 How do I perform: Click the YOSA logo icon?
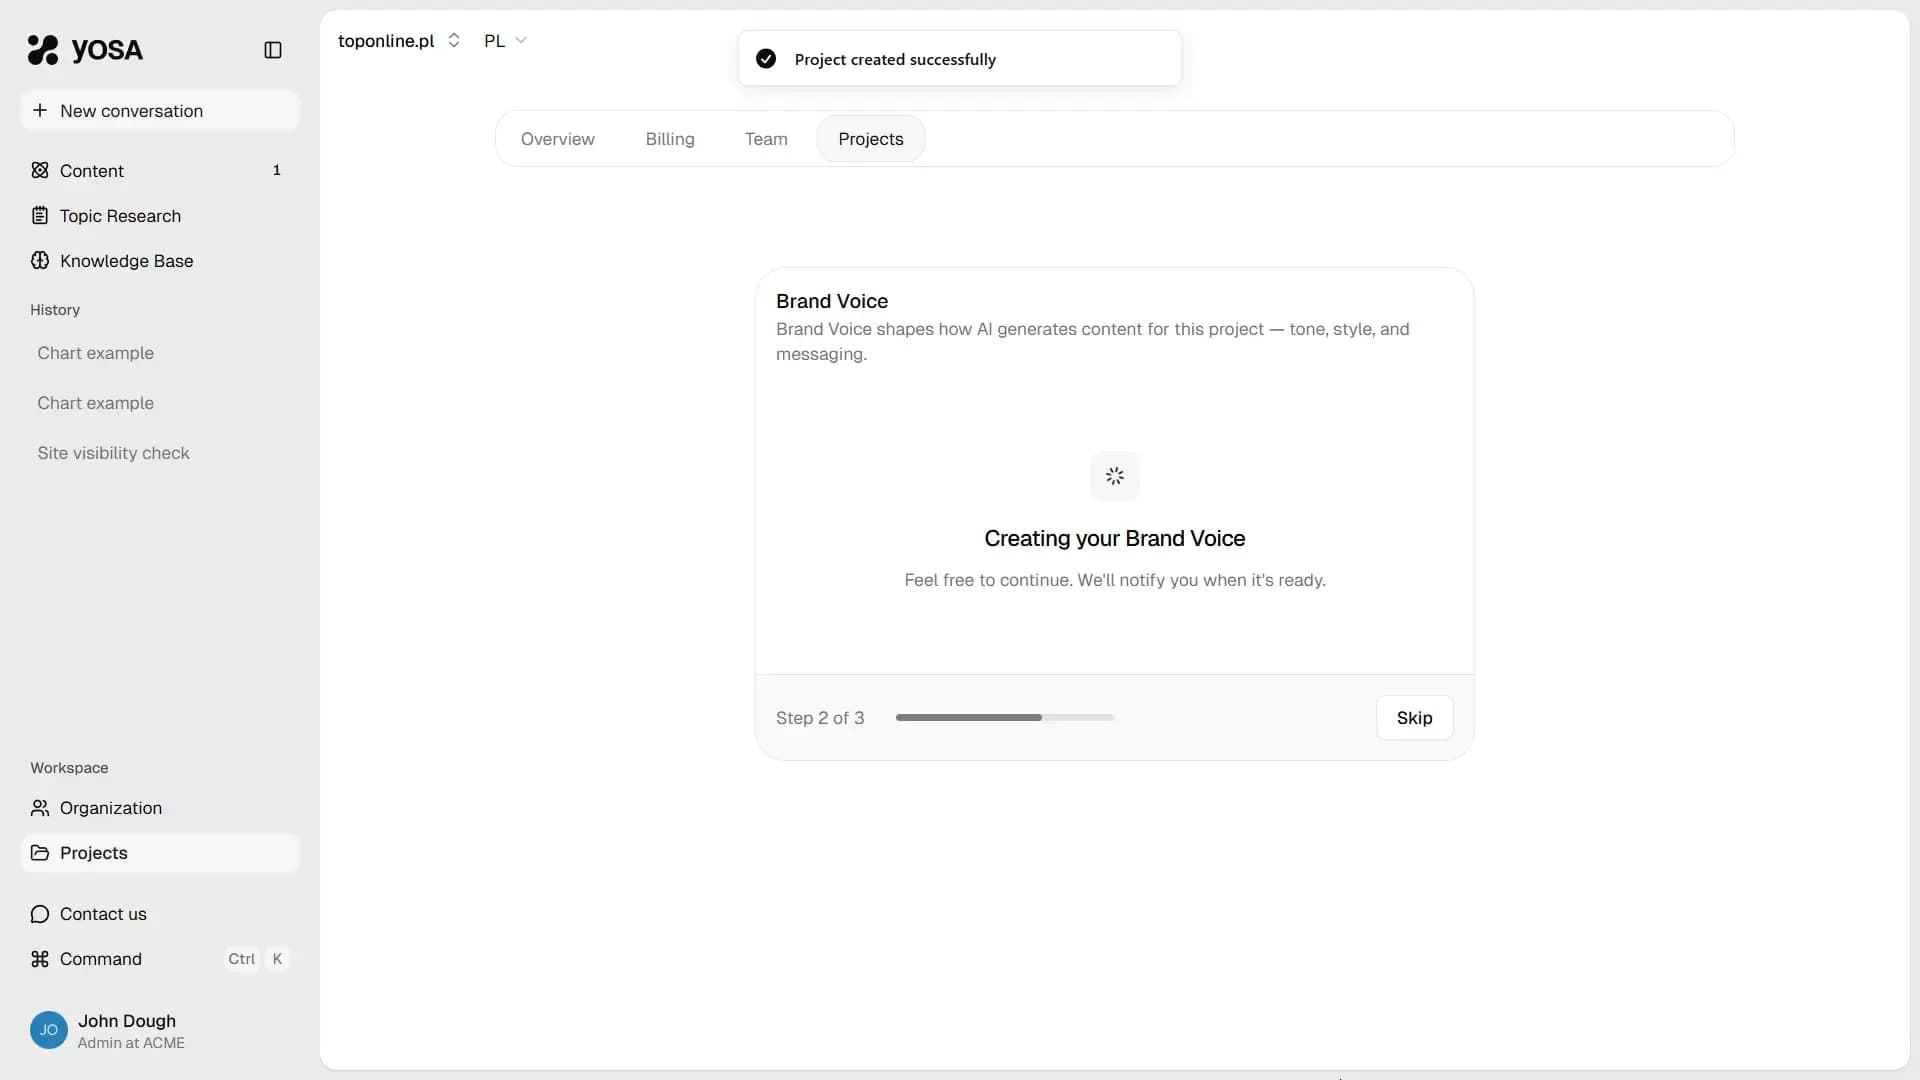[x=43, y=49]
